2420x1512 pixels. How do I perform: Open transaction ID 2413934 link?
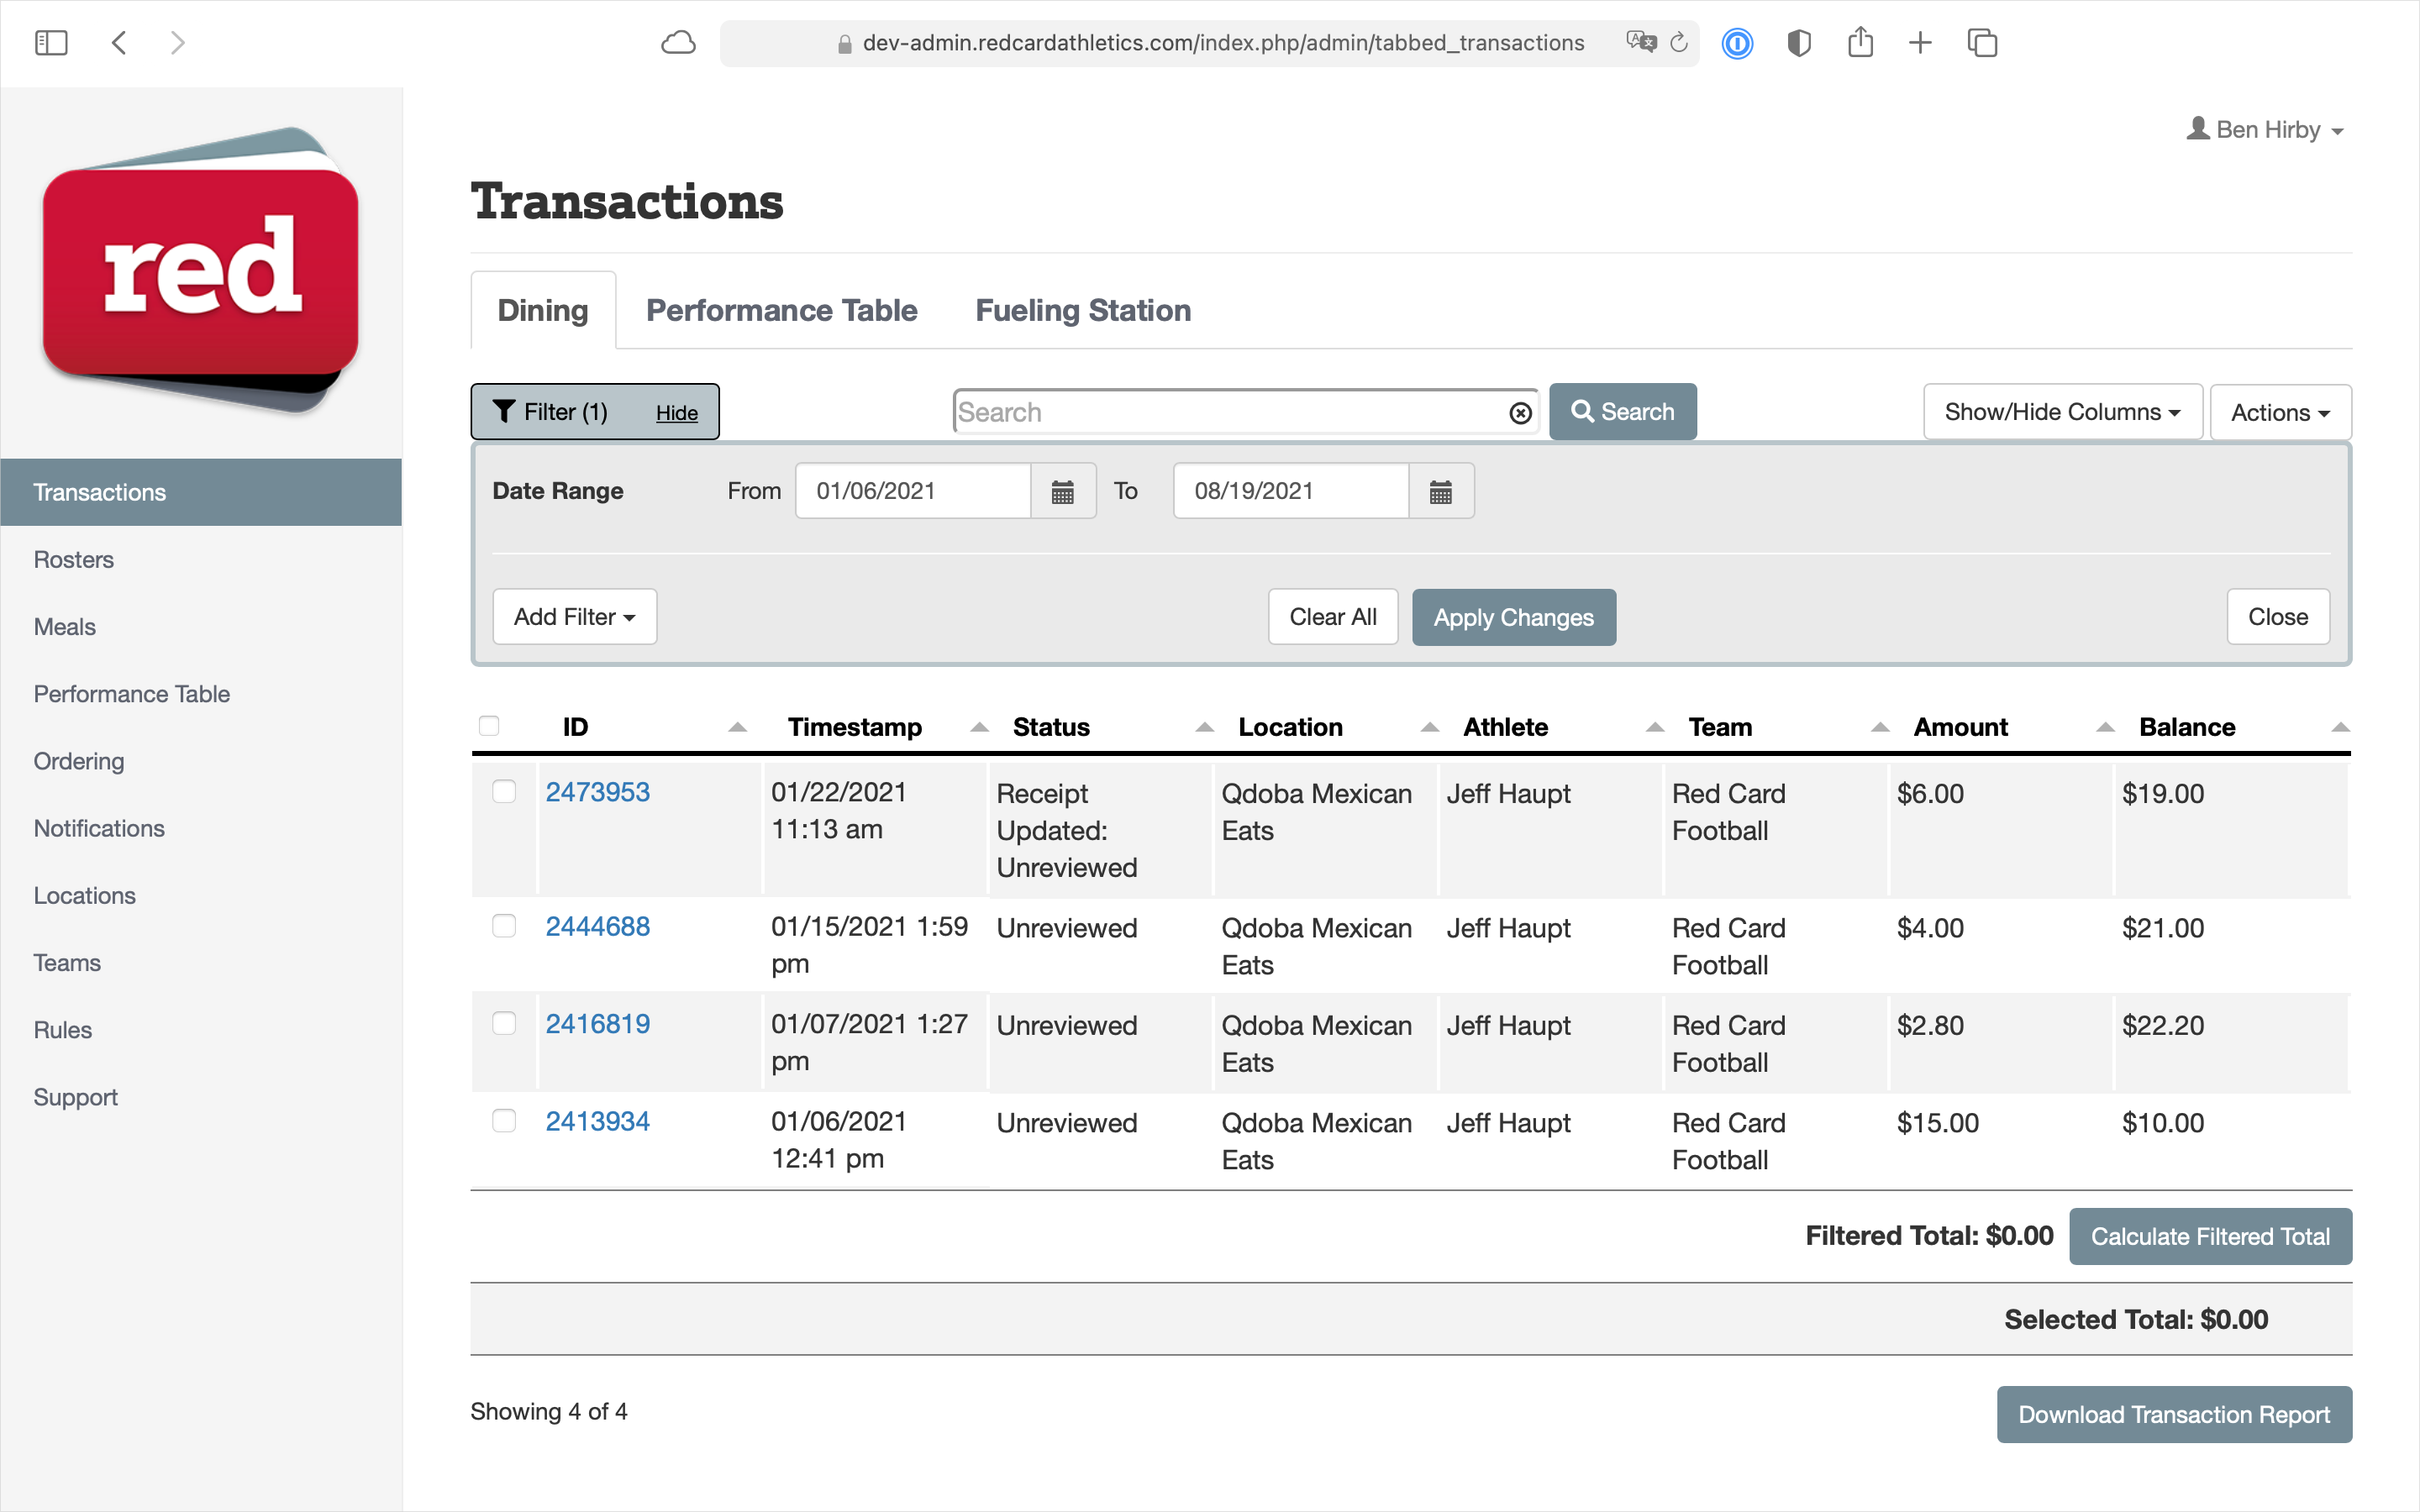pyautogui.click(x=598, y=1121)
